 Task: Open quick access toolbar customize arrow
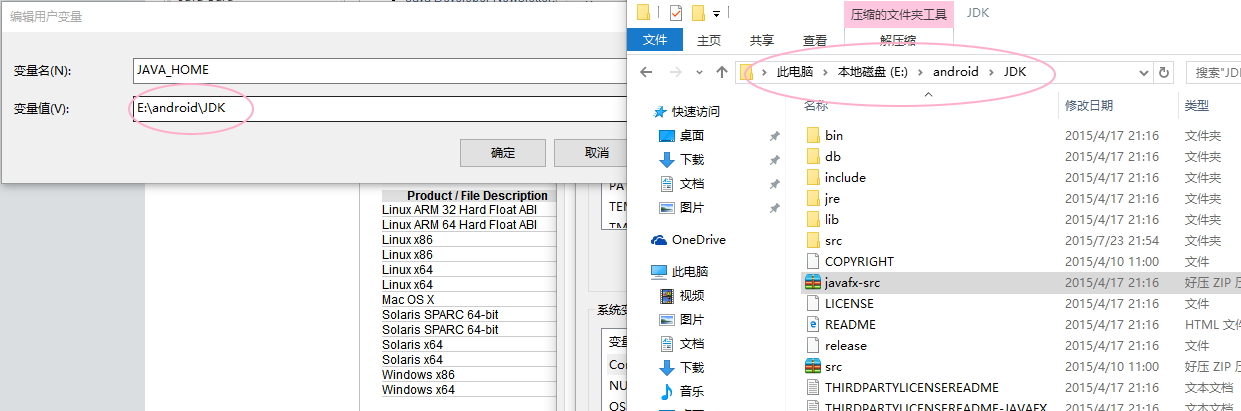716,13
